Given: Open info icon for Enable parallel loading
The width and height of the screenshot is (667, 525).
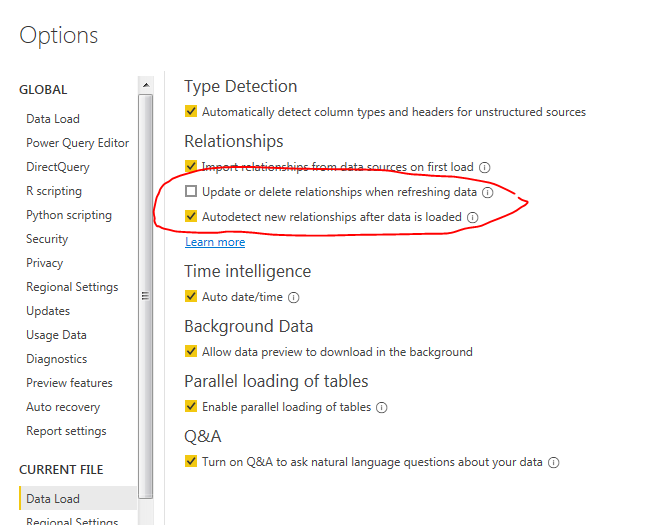Looking at the screenshot, I should tap(382, 408).
